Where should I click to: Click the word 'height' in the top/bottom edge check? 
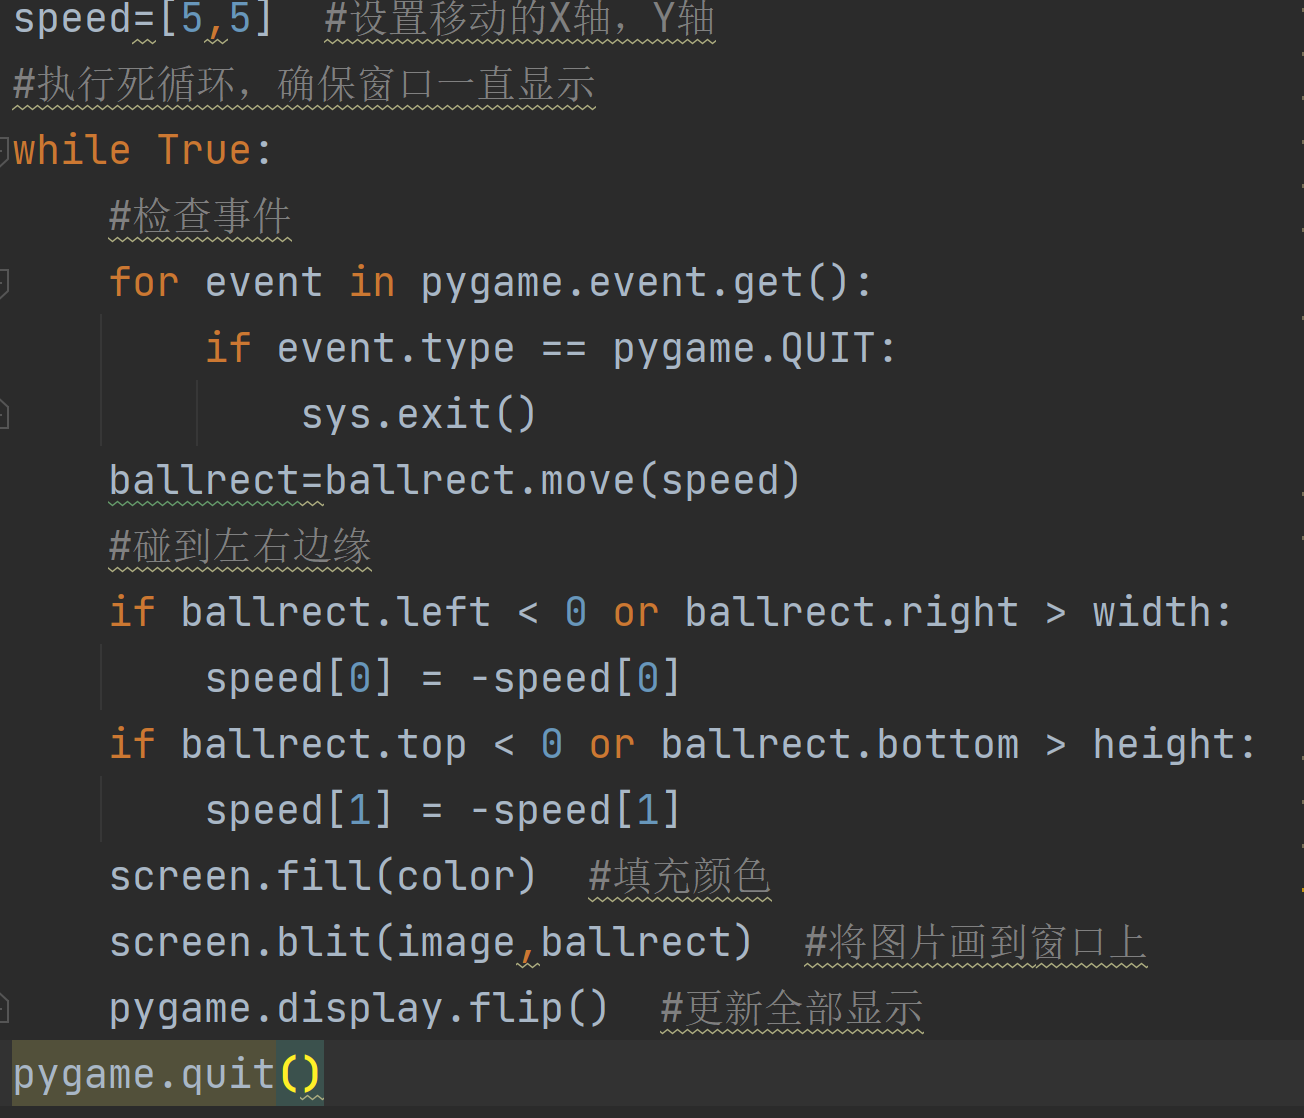click(1163, 745)
